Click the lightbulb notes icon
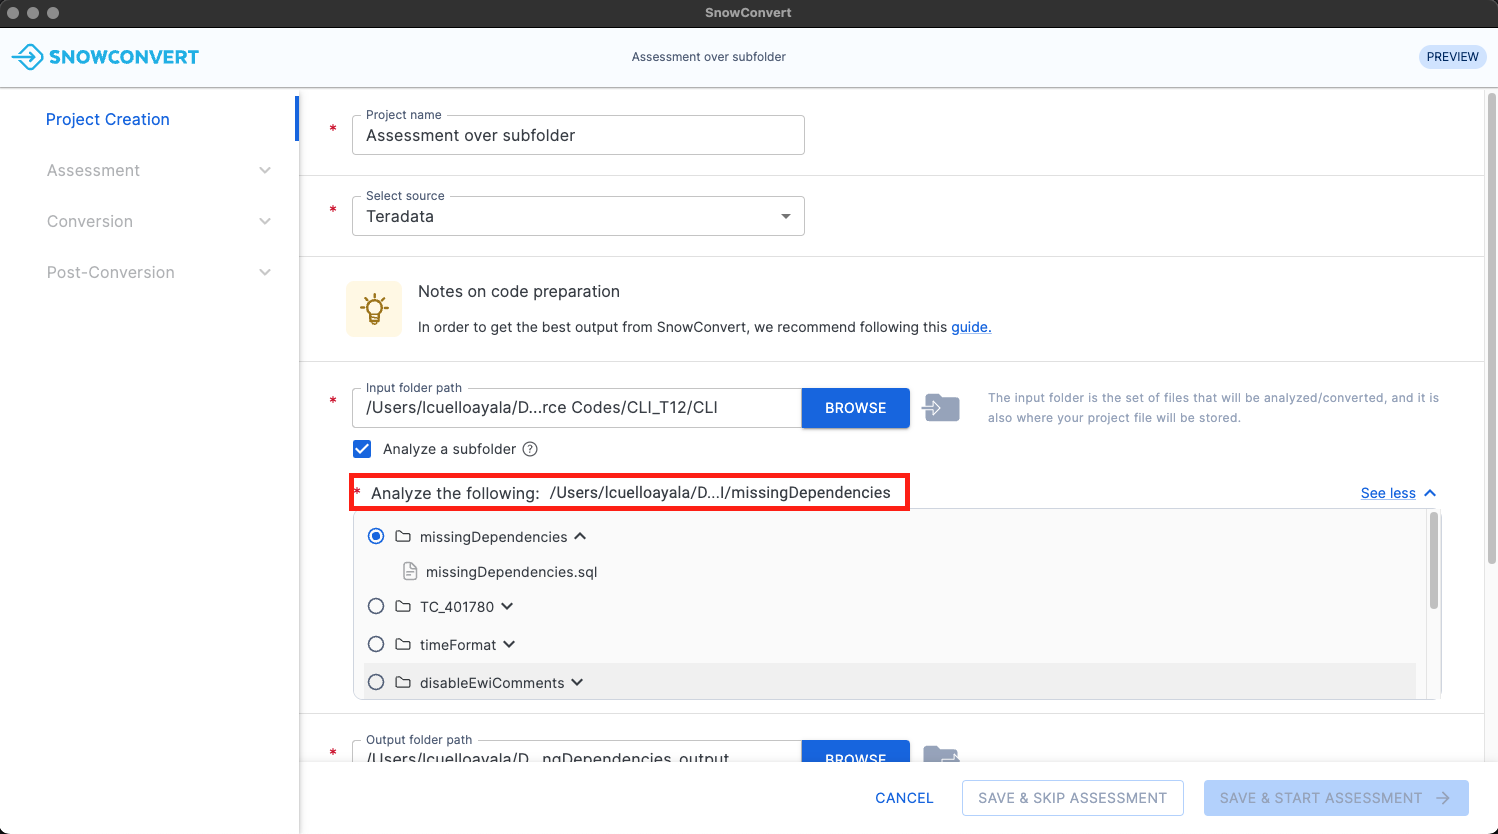Viewport: 1498px width, 834px height. (374, 309)
